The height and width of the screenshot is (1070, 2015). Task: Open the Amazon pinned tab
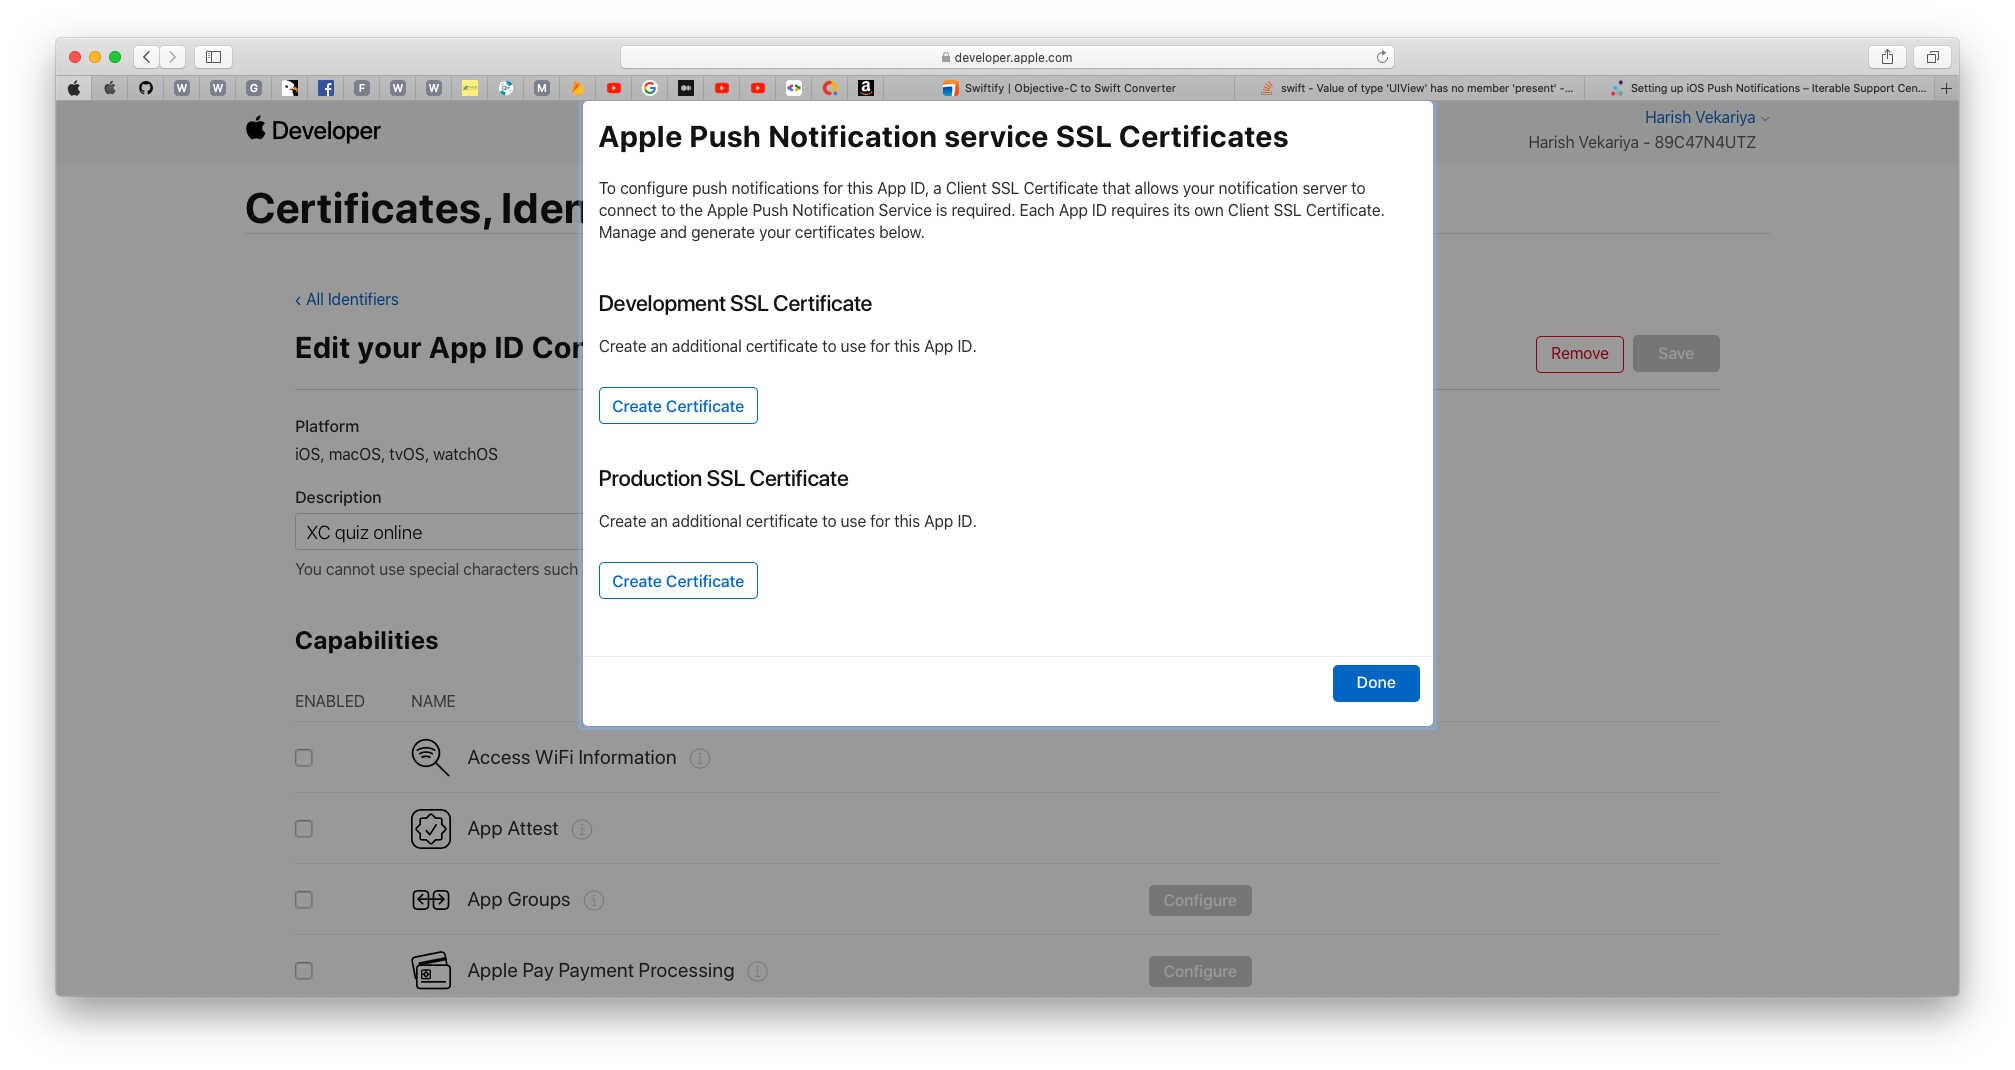pyautogui.click(x=866, y=88)
